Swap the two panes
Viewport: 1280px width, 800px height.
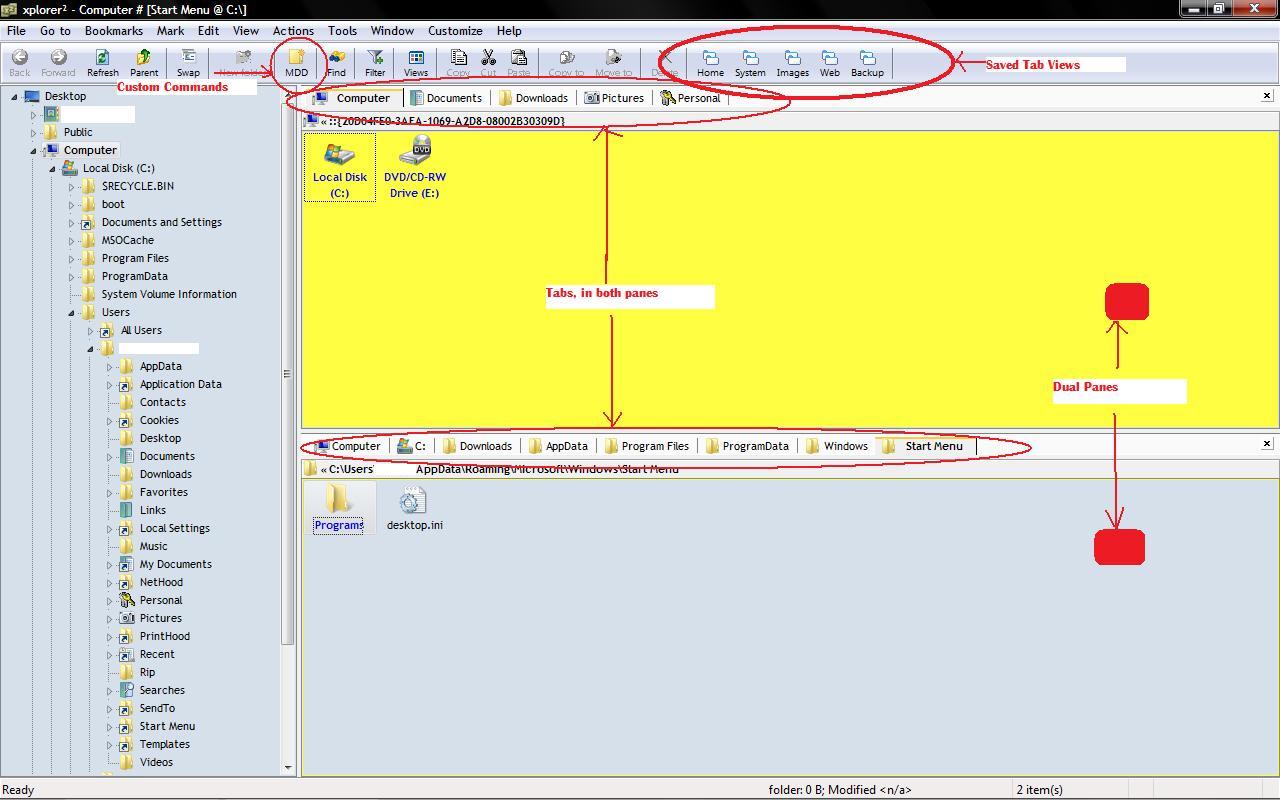[188, 63]
